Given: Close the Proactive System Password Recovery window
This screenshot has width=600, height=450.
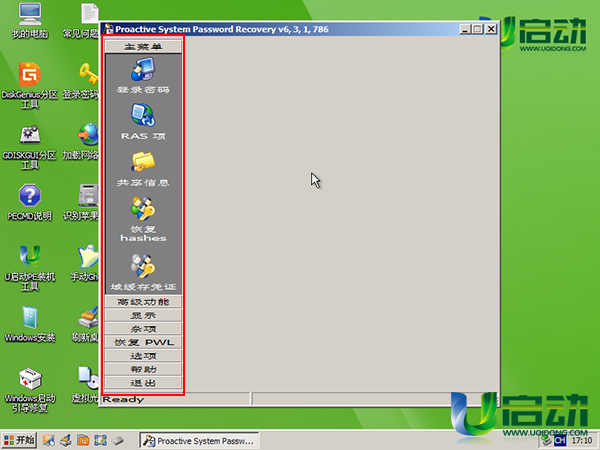Looking at the screenshot, I should [x=491, y=29].
